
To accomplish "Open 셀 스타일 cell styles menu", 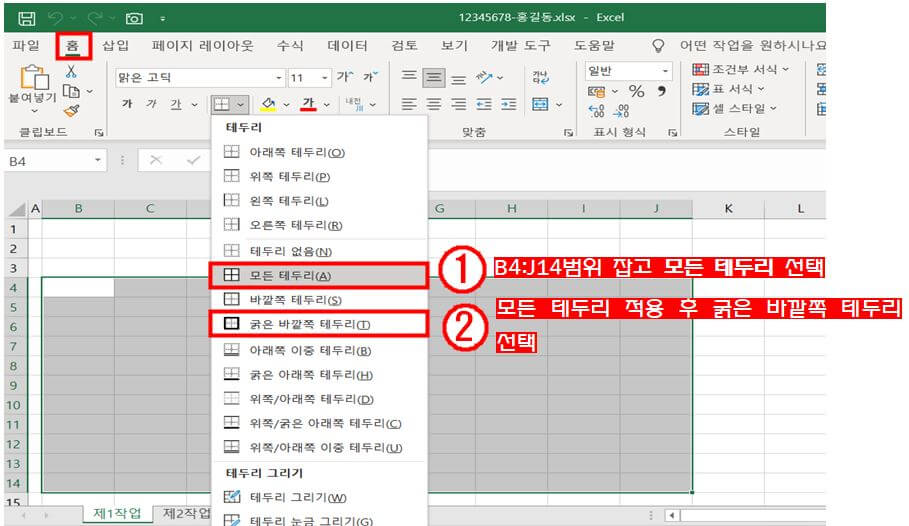I will point(735,108).
